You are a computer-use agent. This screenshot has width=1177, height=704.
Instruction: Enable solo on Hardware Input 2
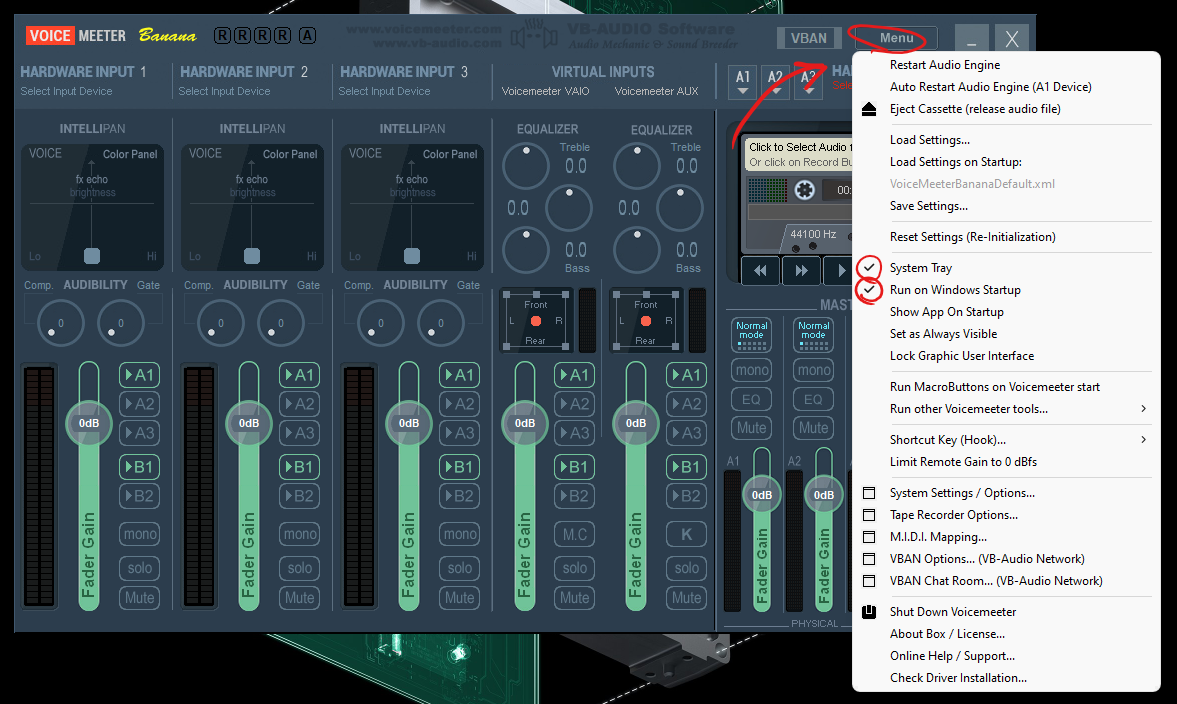pos(300,568)
